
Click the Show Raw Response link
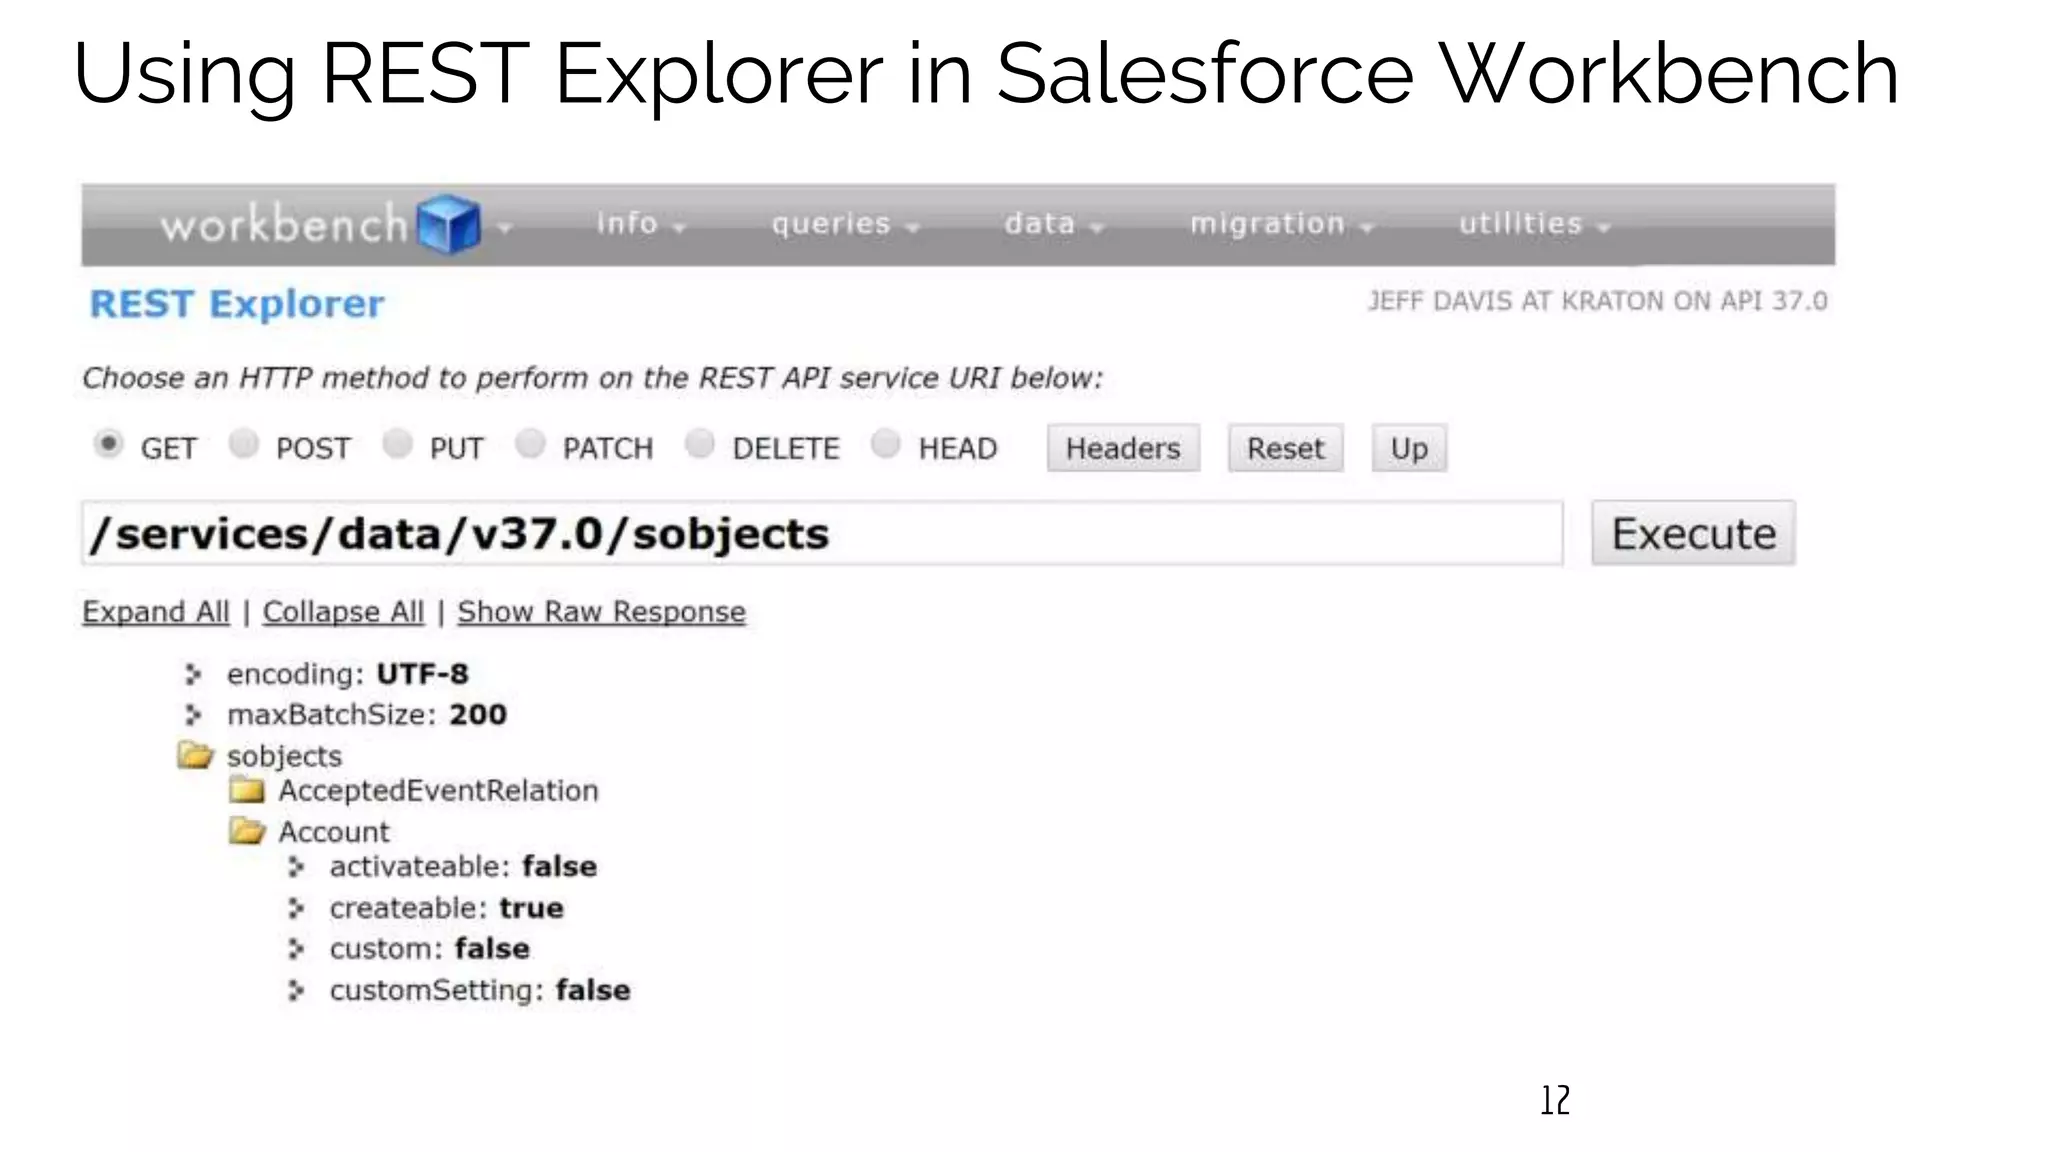601,612
